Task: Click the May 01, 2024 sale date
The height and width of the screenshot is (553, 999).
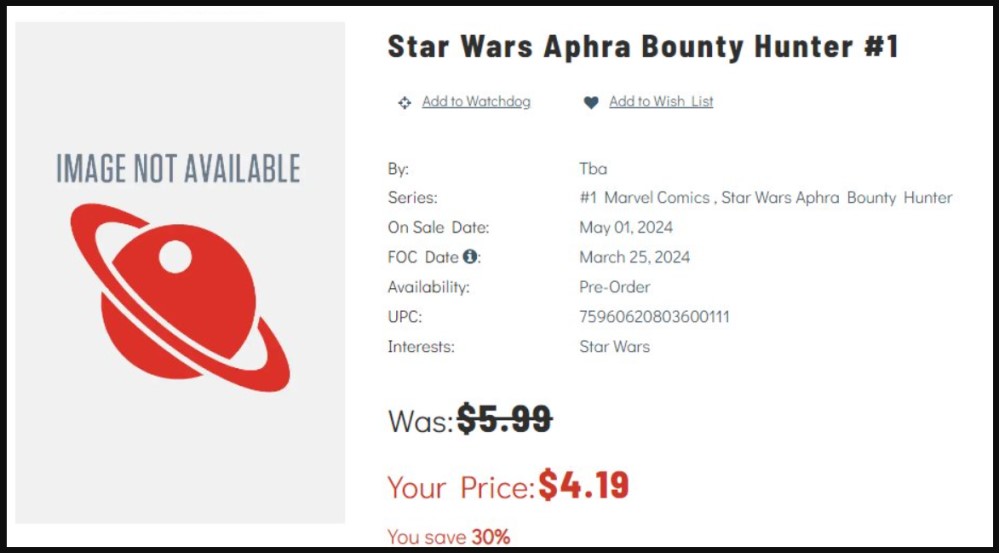Action: (x=626, y=227)
